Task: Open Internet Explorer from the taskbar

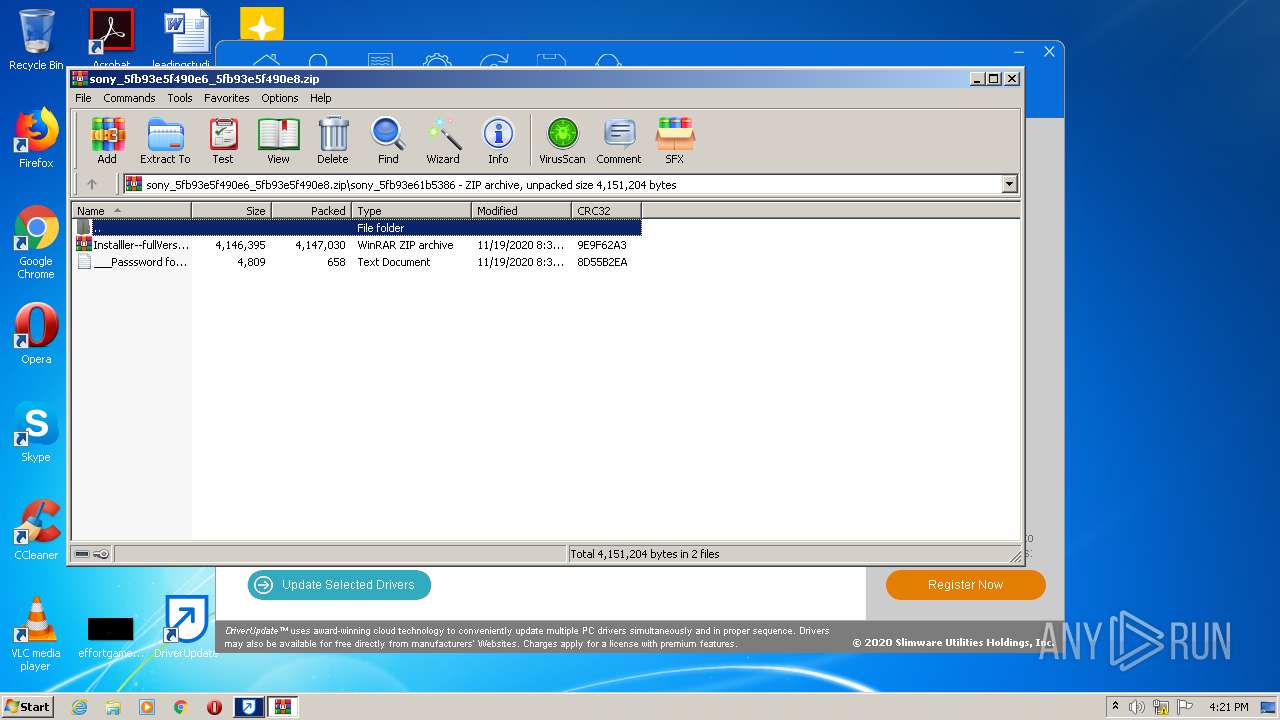Action: pyautogui.click(x=79, y=707)
